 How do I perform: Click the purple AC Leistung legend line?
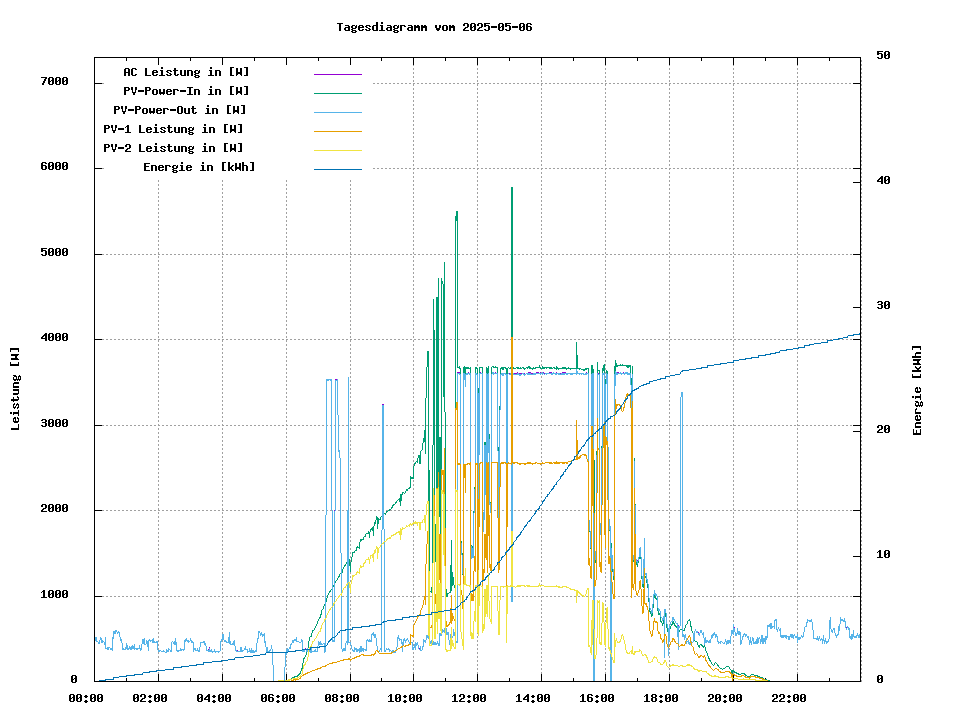[337, 74]
